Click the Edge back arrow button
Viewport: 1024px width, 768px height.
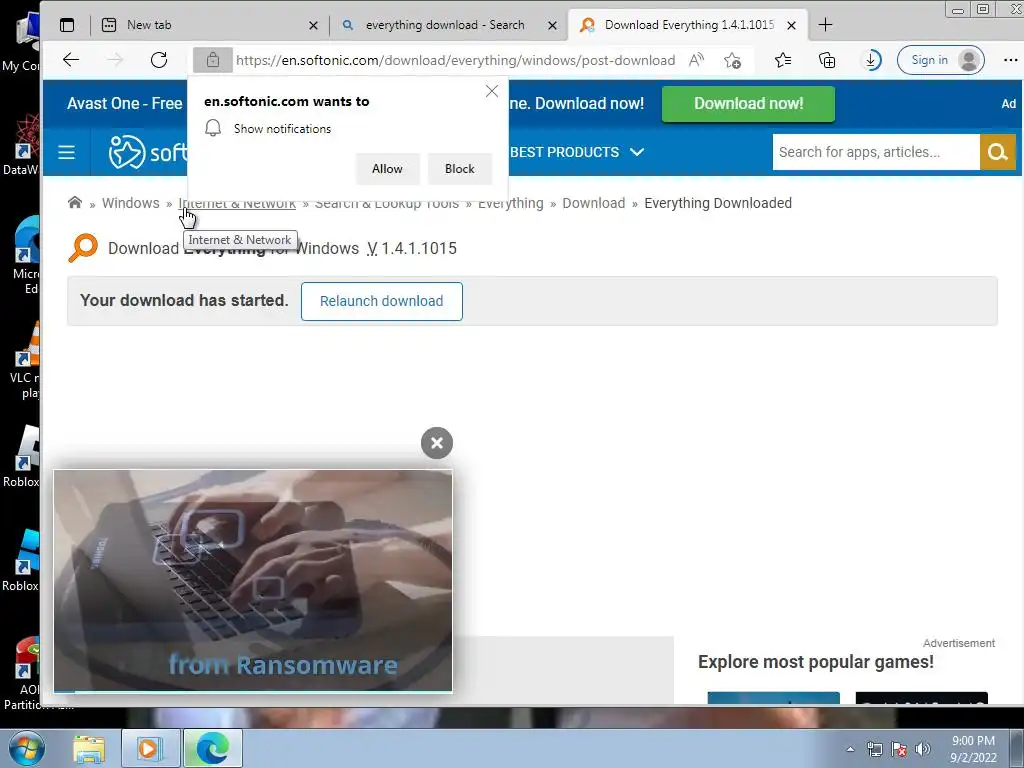tap(71, 60)
